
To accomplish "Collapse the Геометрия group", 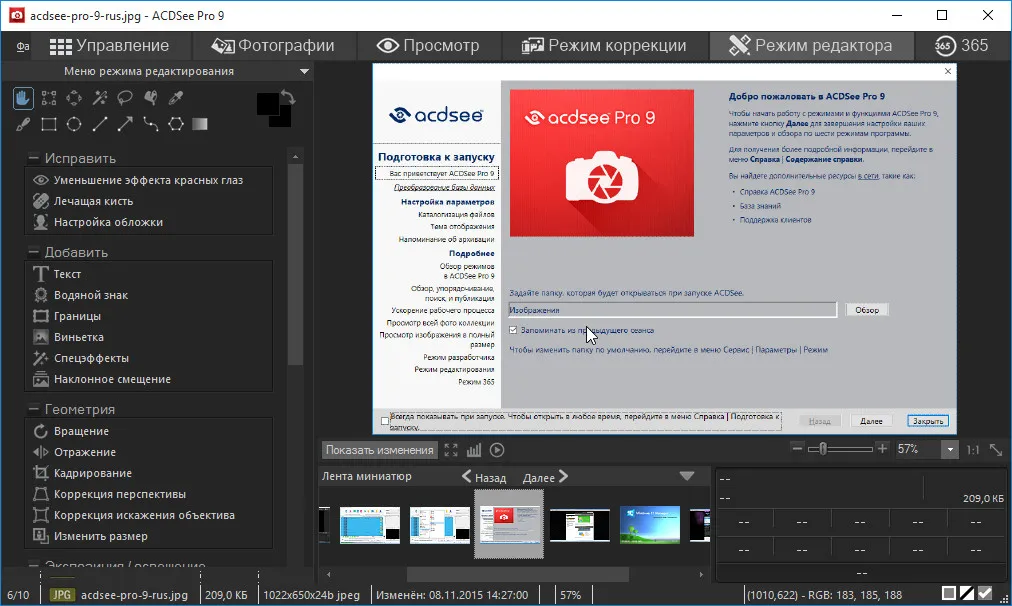I will click(x=33, y=409).
